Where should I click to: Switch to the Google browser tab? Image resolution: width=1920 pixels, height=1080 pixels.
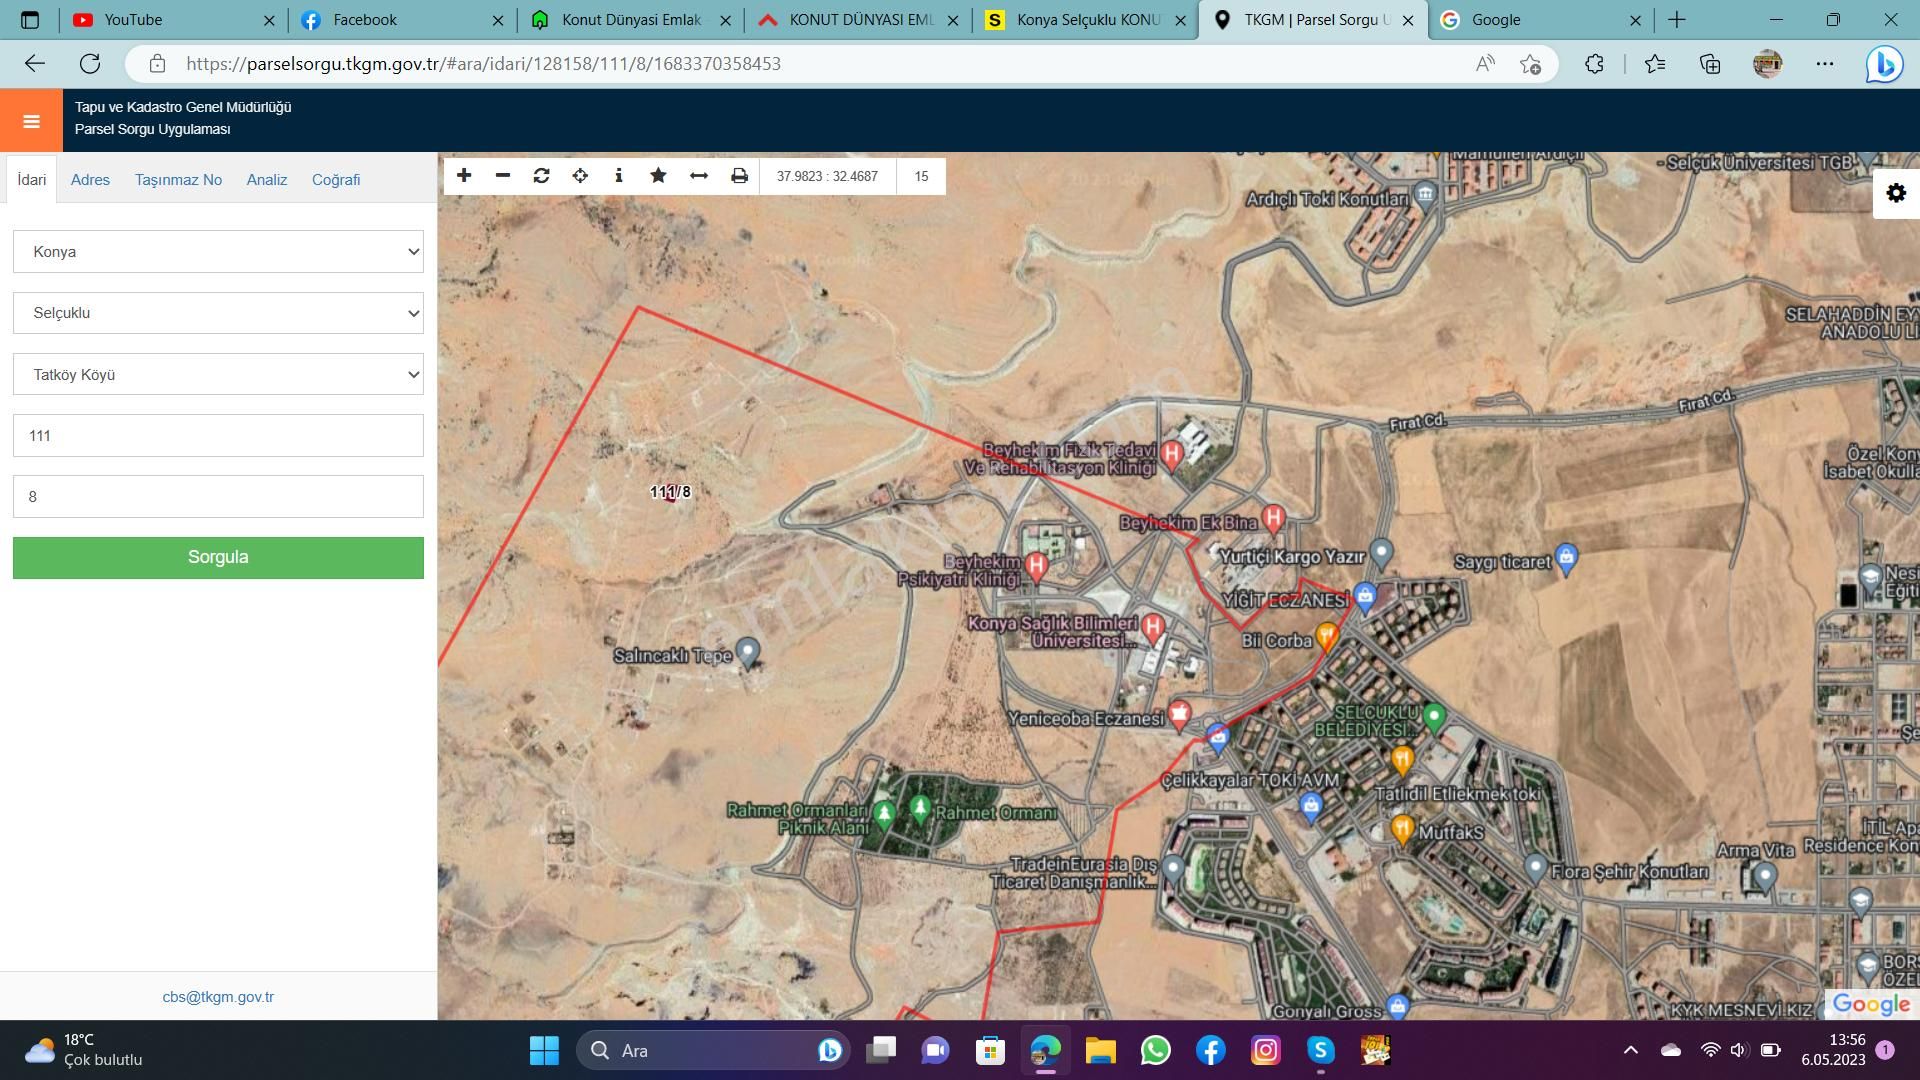point(1540,20)
